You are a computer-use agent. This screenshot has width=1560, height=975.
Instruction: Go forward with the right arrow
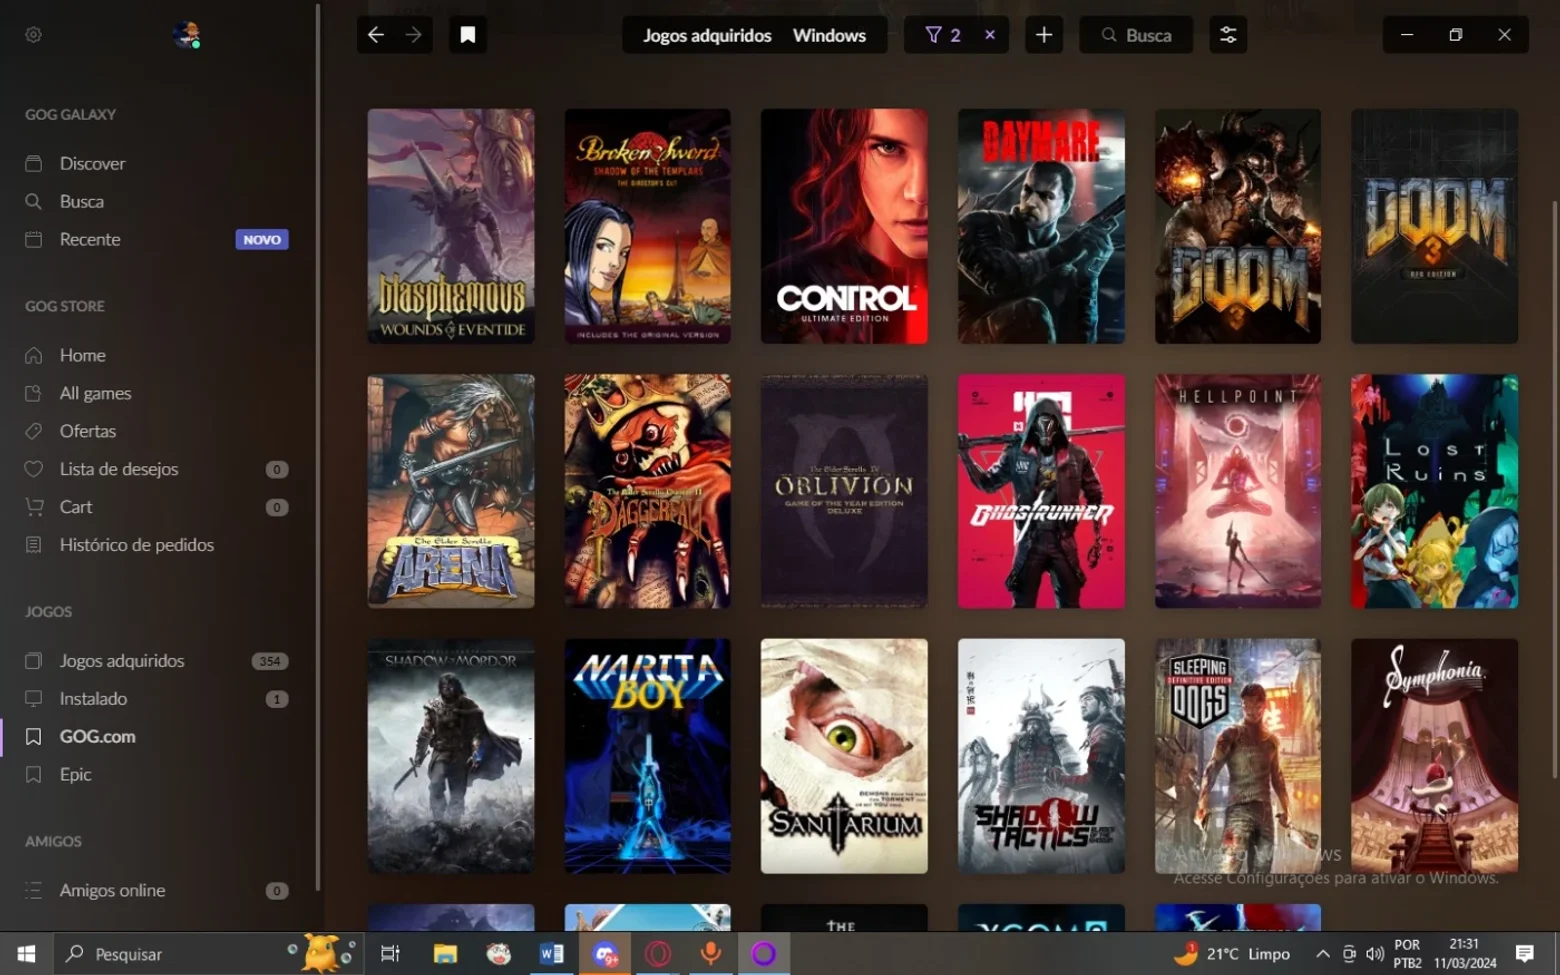click(x=414, y=35)
